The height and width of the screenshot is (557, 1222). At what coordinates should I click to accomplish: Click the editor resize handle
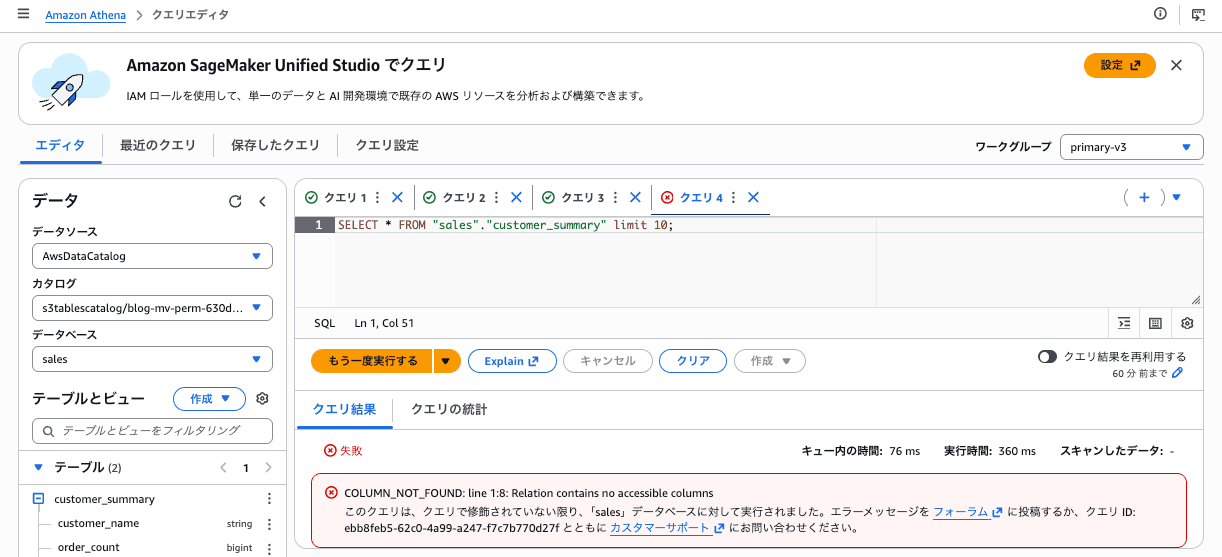(1196, 300)
